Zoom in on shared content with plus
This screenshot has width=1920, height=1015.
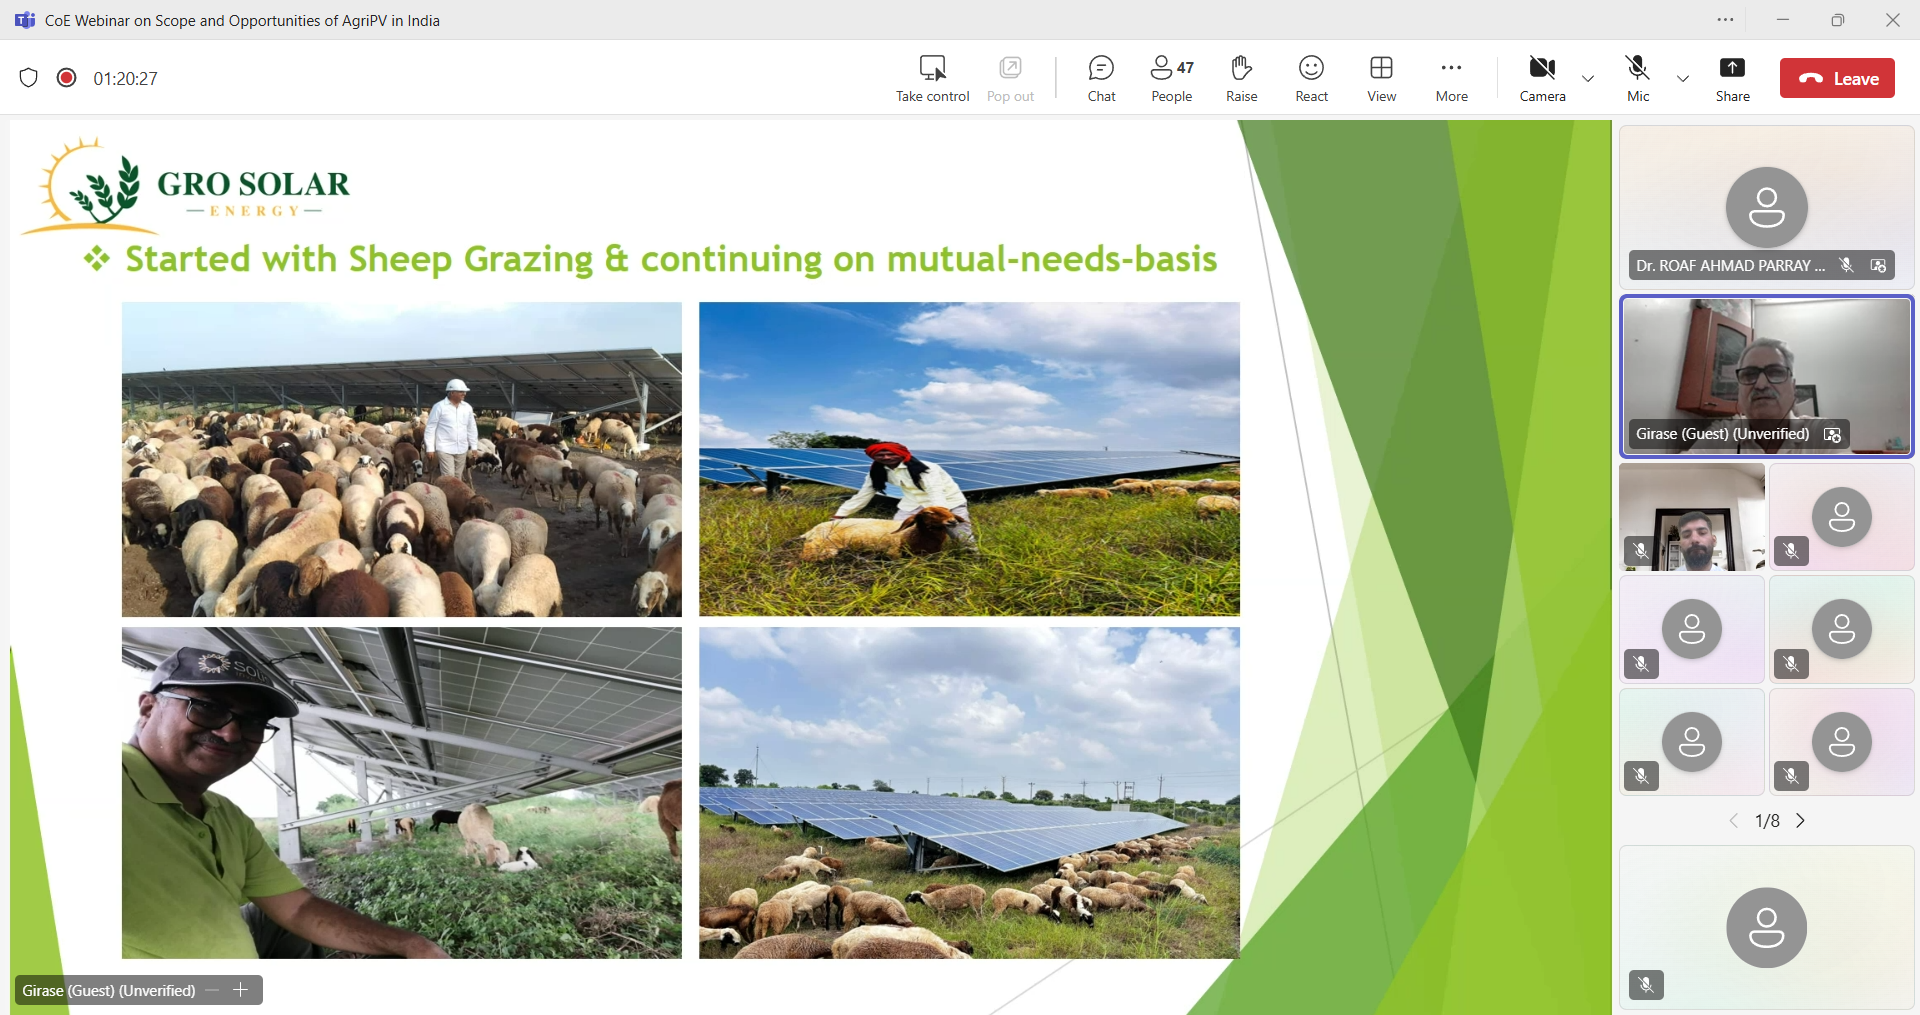tap(240, 990)
